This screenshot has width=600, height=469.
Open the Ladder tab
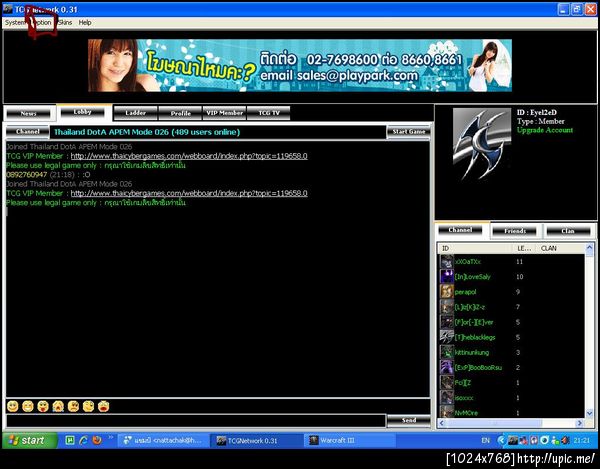tap(135, 113)
